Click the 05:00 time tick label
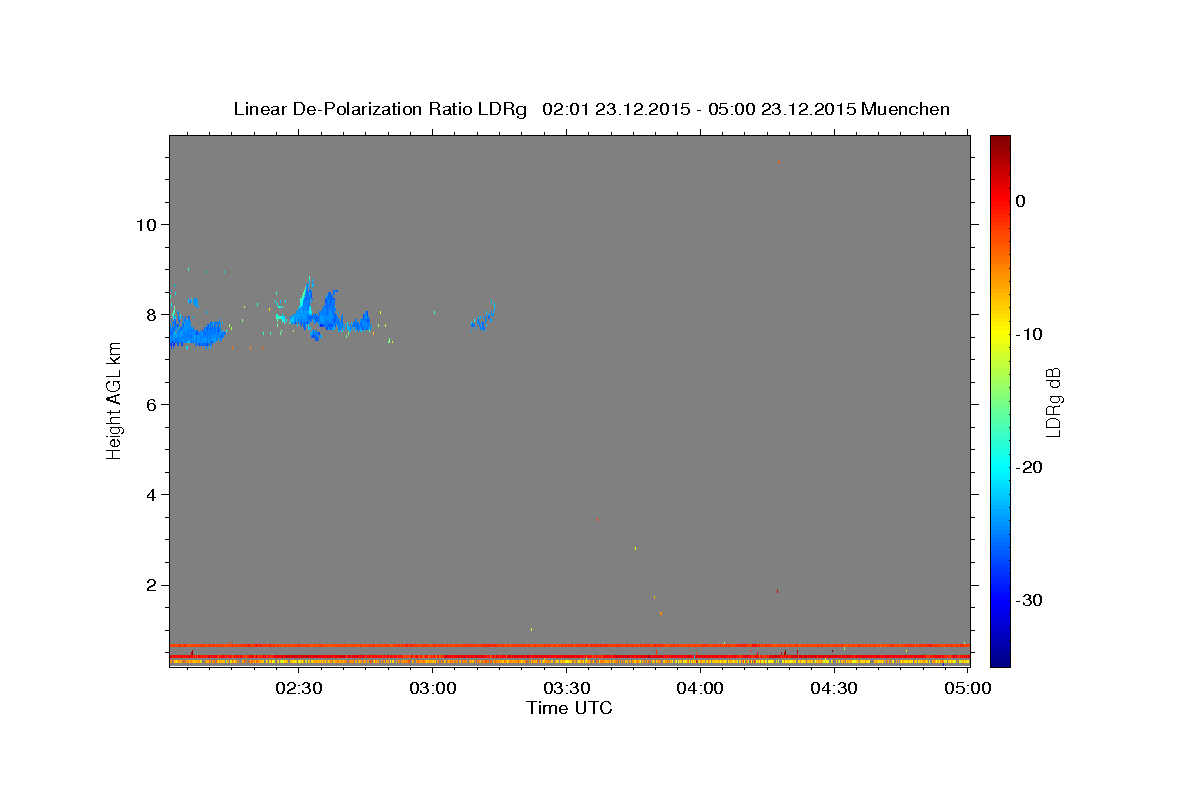Viewport: 1200px width, 800px height. 967,688
